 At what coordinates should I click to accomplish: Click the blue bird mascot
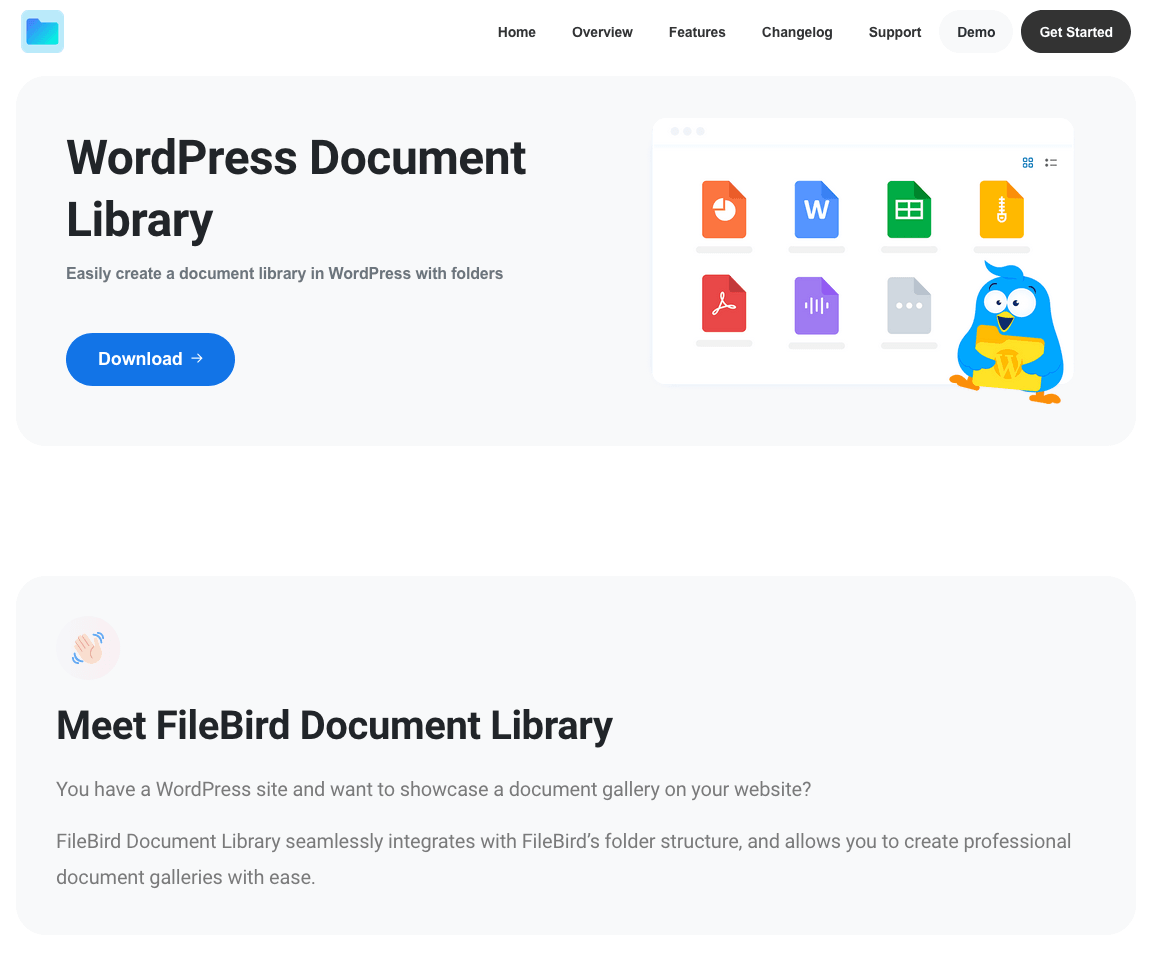(1008, 334)
